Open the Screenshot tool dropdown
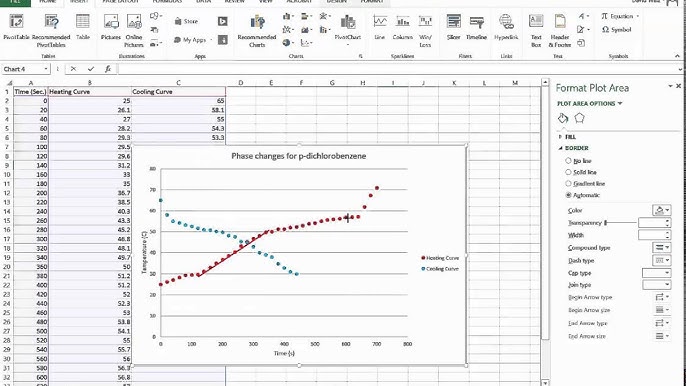The image size is (686, 386). pos(156,43)
